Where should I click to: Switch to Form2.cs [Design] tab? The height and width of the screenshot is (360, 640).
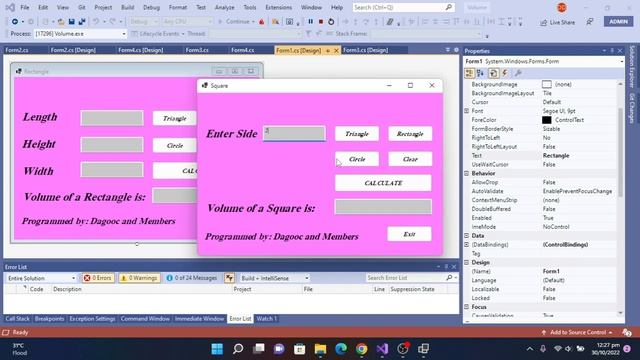[73, 50]
